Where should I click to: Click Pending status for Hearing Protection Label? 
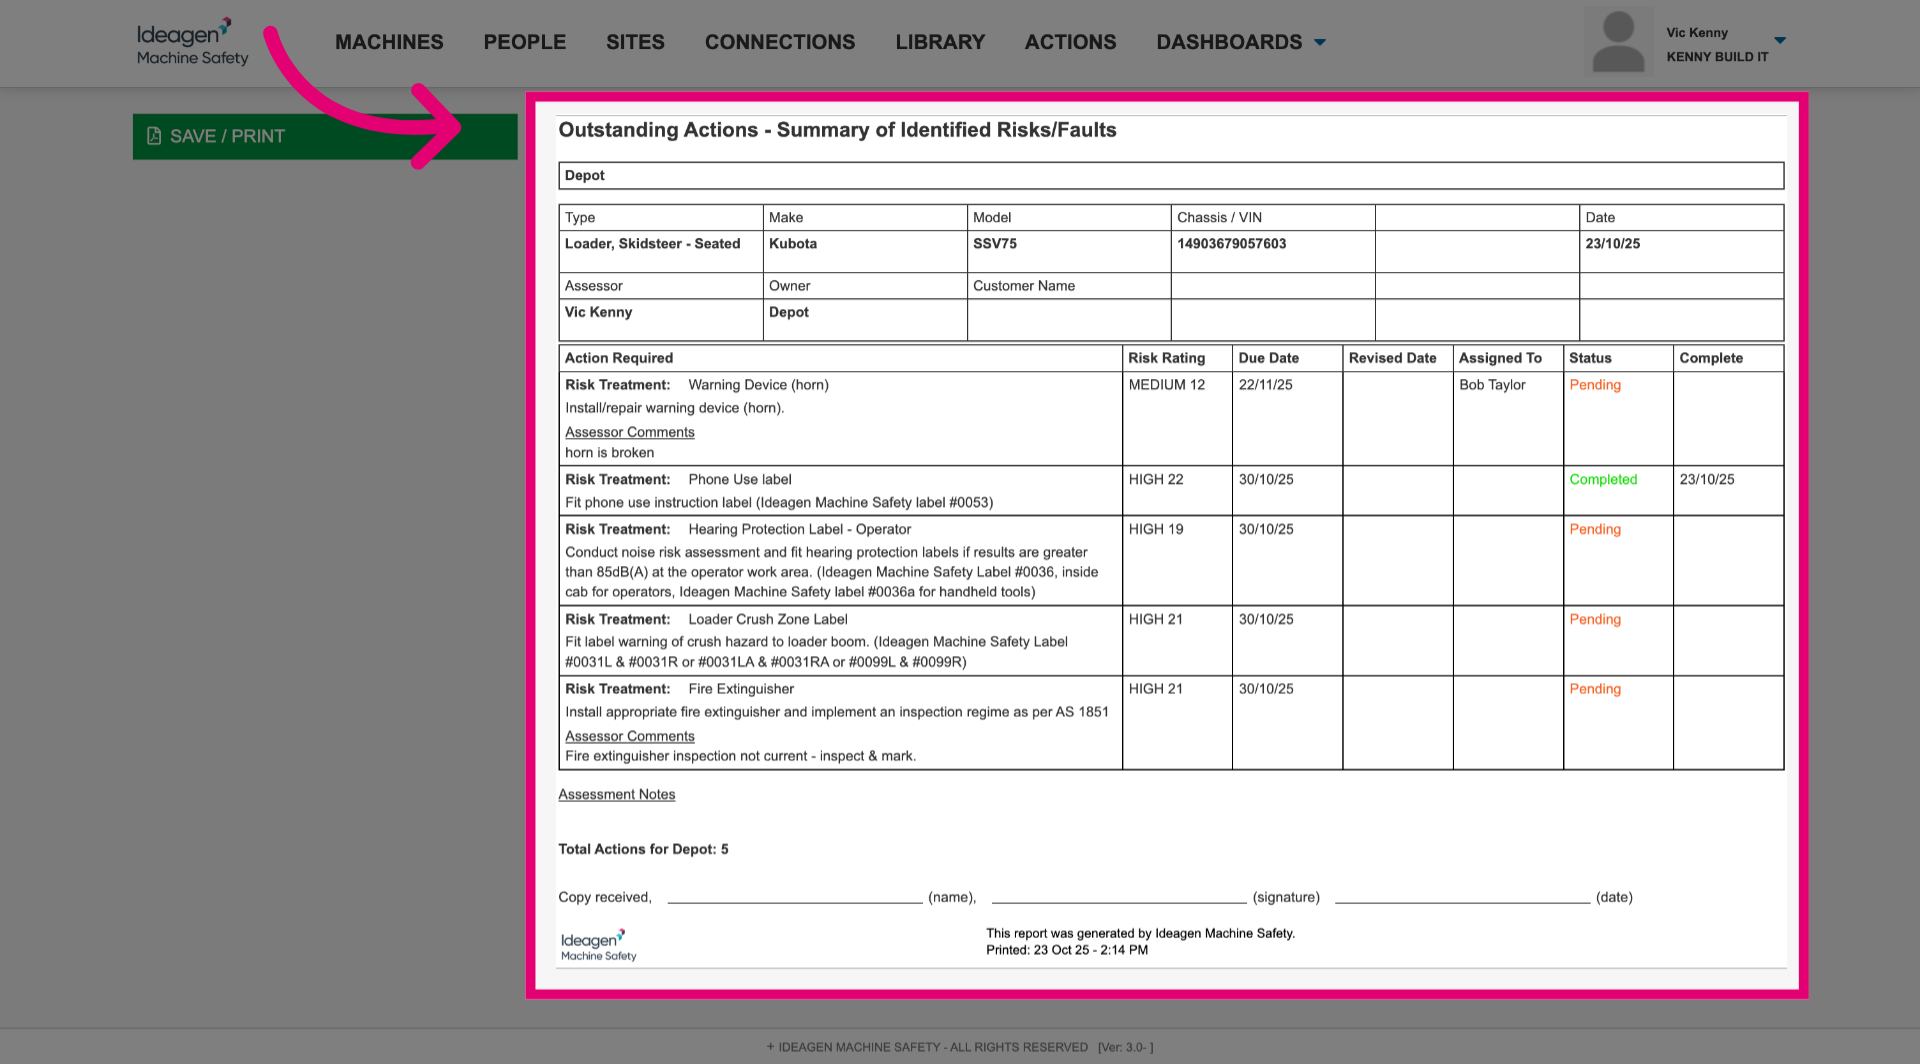click(1595, 530)
